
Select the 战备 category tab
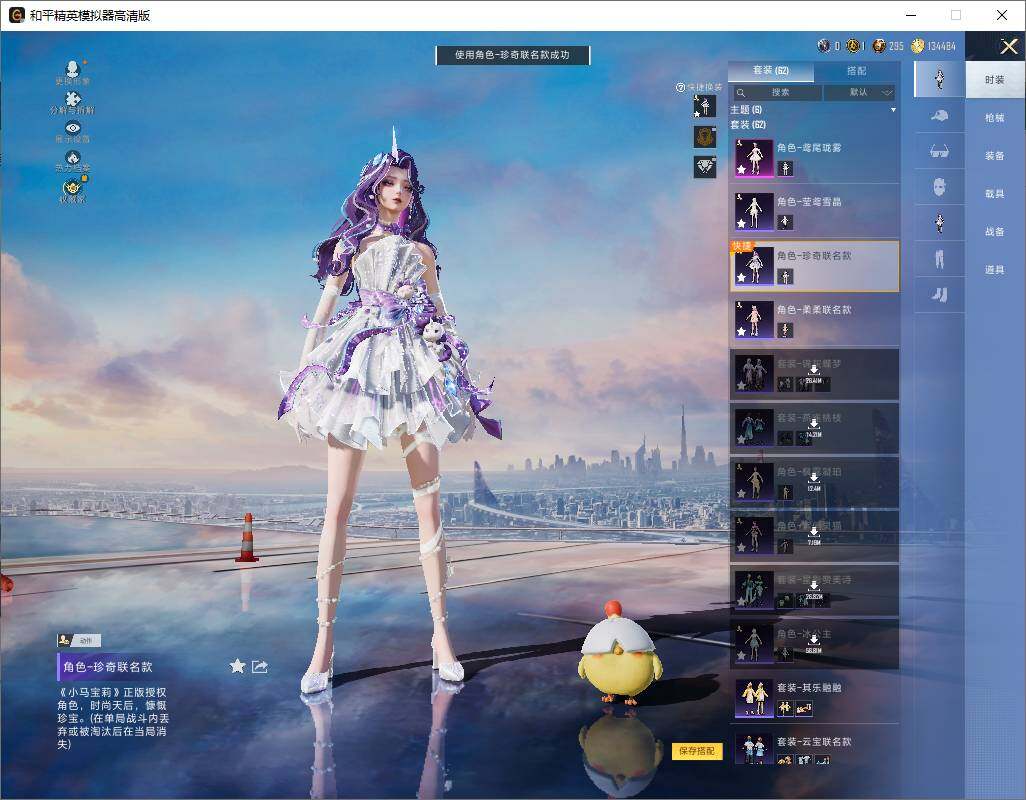pyautogui.click(x=995, y=232)
